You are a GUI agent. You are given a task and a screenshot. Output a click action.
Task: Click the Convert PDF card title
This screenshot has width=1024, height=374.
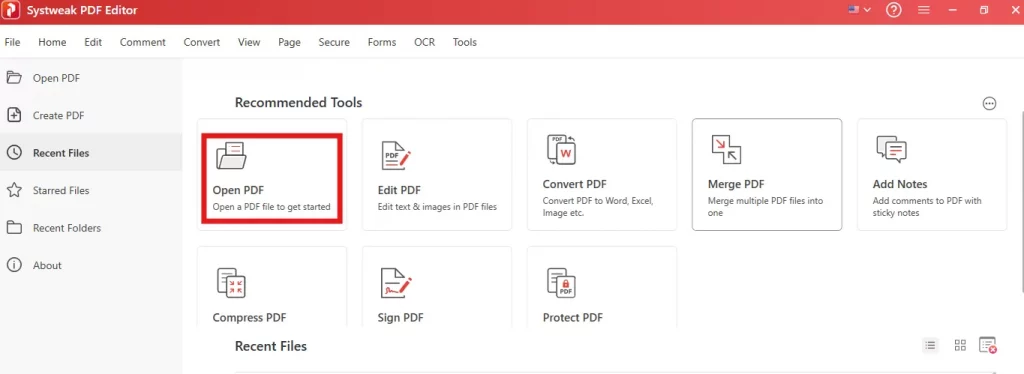coord(575,185)
